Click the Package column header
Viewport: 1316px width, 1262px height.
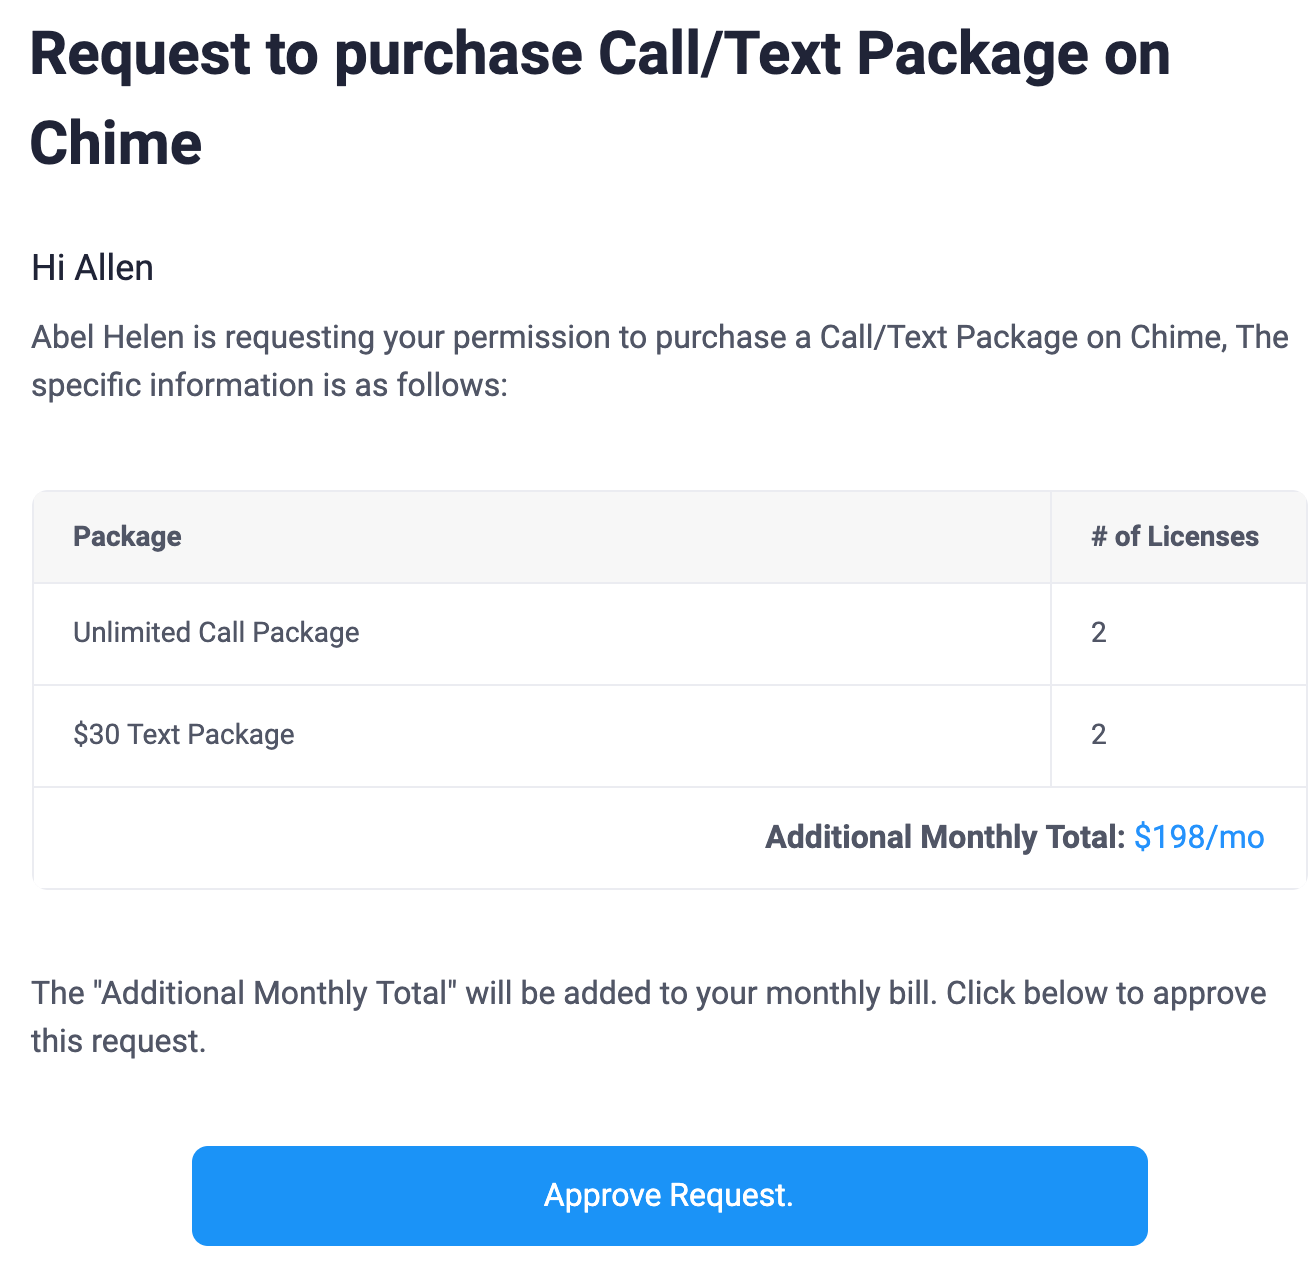pos(127,536)
